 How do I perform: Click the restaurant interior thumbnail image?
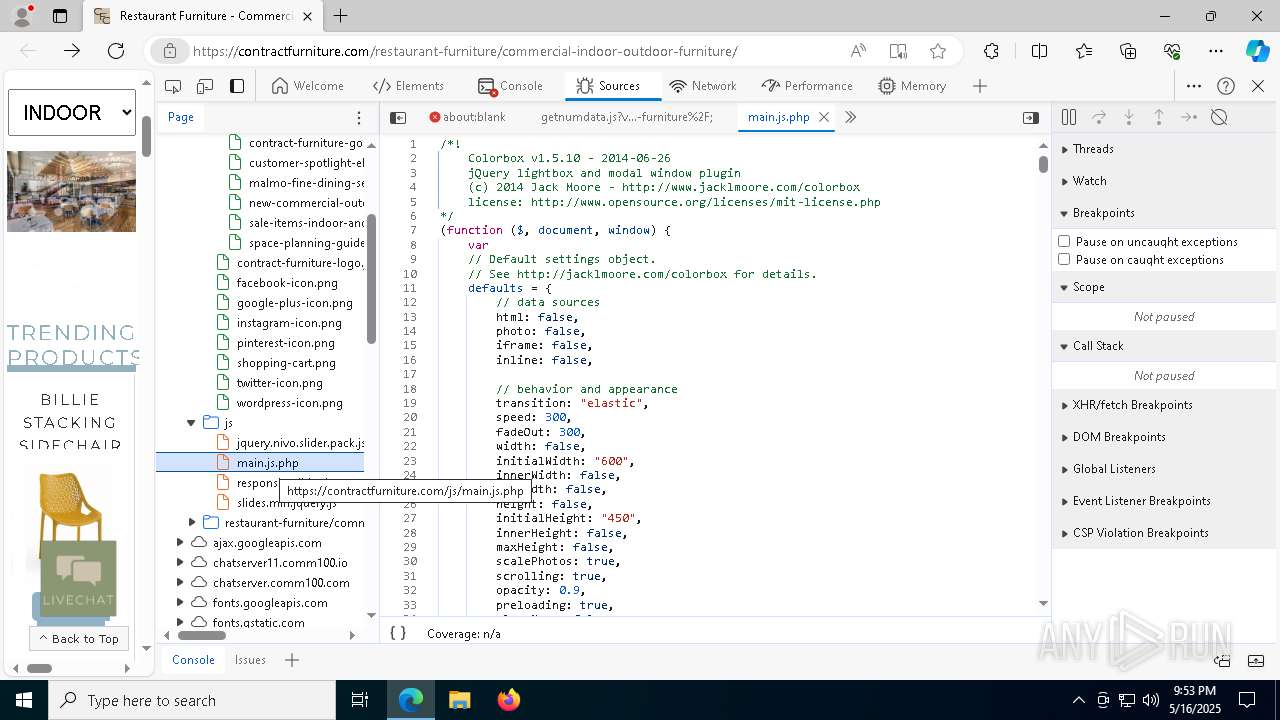click(71, 192)
